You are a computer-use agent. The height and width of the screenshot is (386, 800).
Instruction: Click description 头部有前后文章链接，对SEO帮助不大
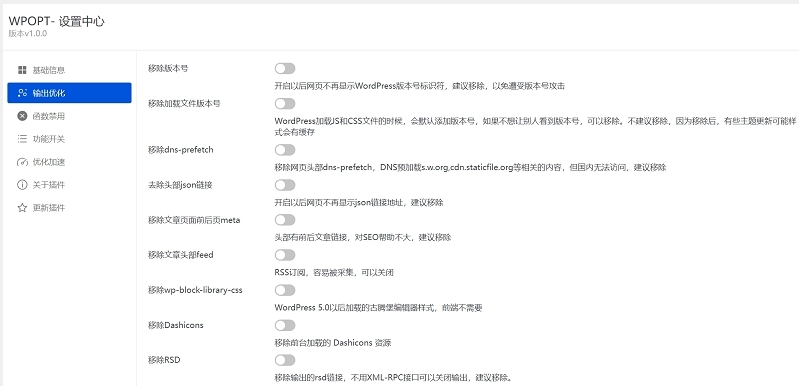pyautogui.click(x=363, y=237)
